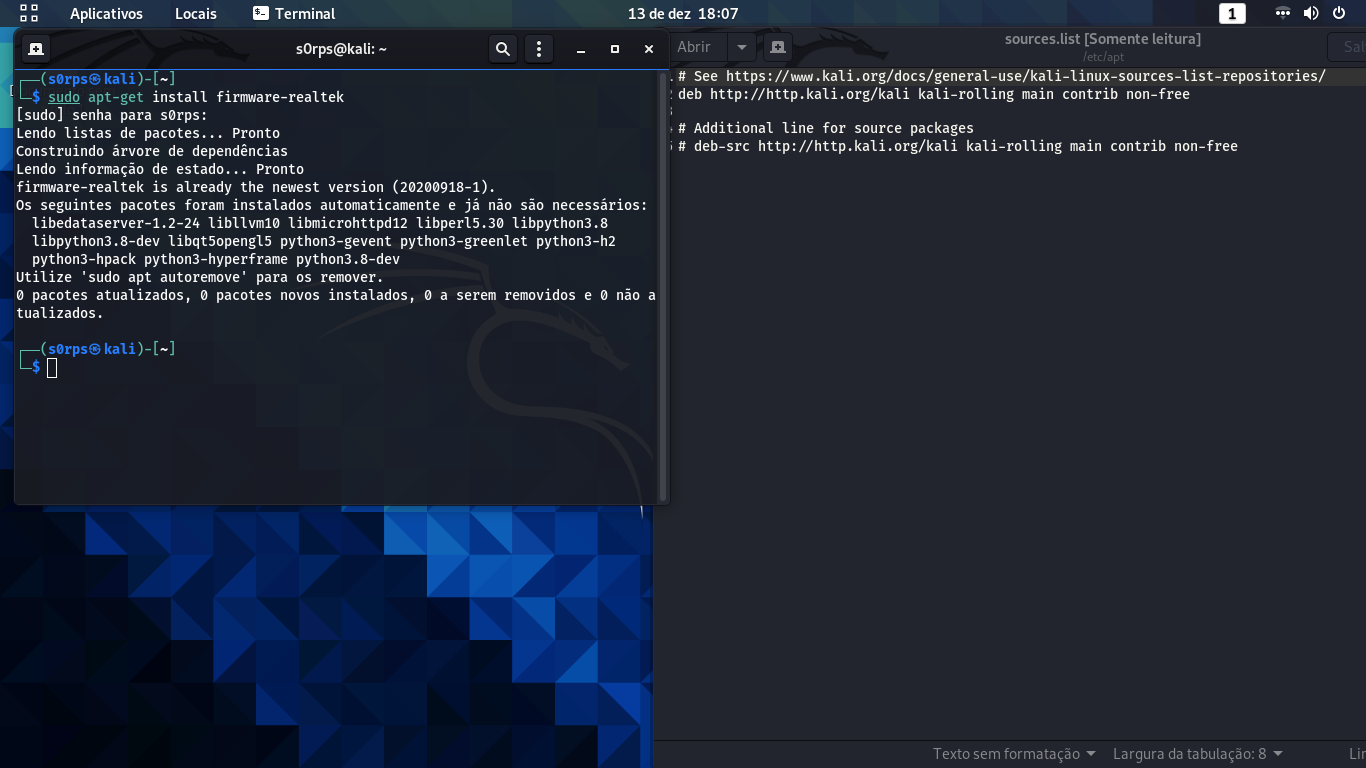The width and height of the screenshot is (1366, 768).
Task: Open Largura da tabulação: 8 dropdown
Action: click(1198, 754)
